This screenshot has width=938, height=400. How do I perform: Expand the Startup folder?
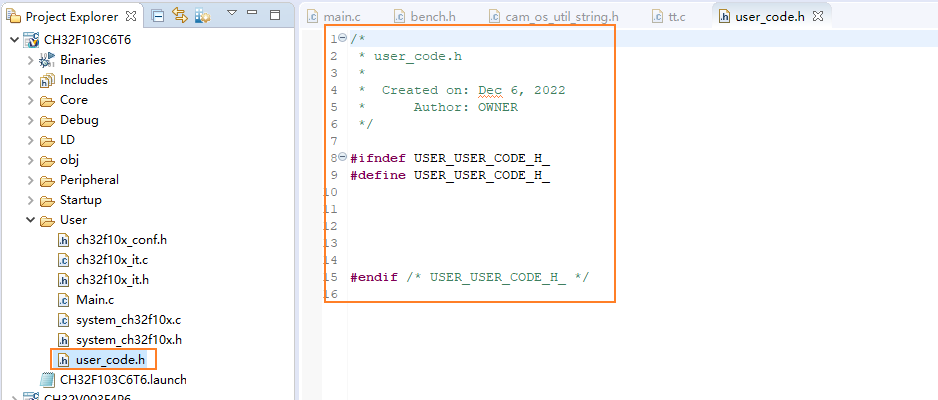(x=31, y=200)
